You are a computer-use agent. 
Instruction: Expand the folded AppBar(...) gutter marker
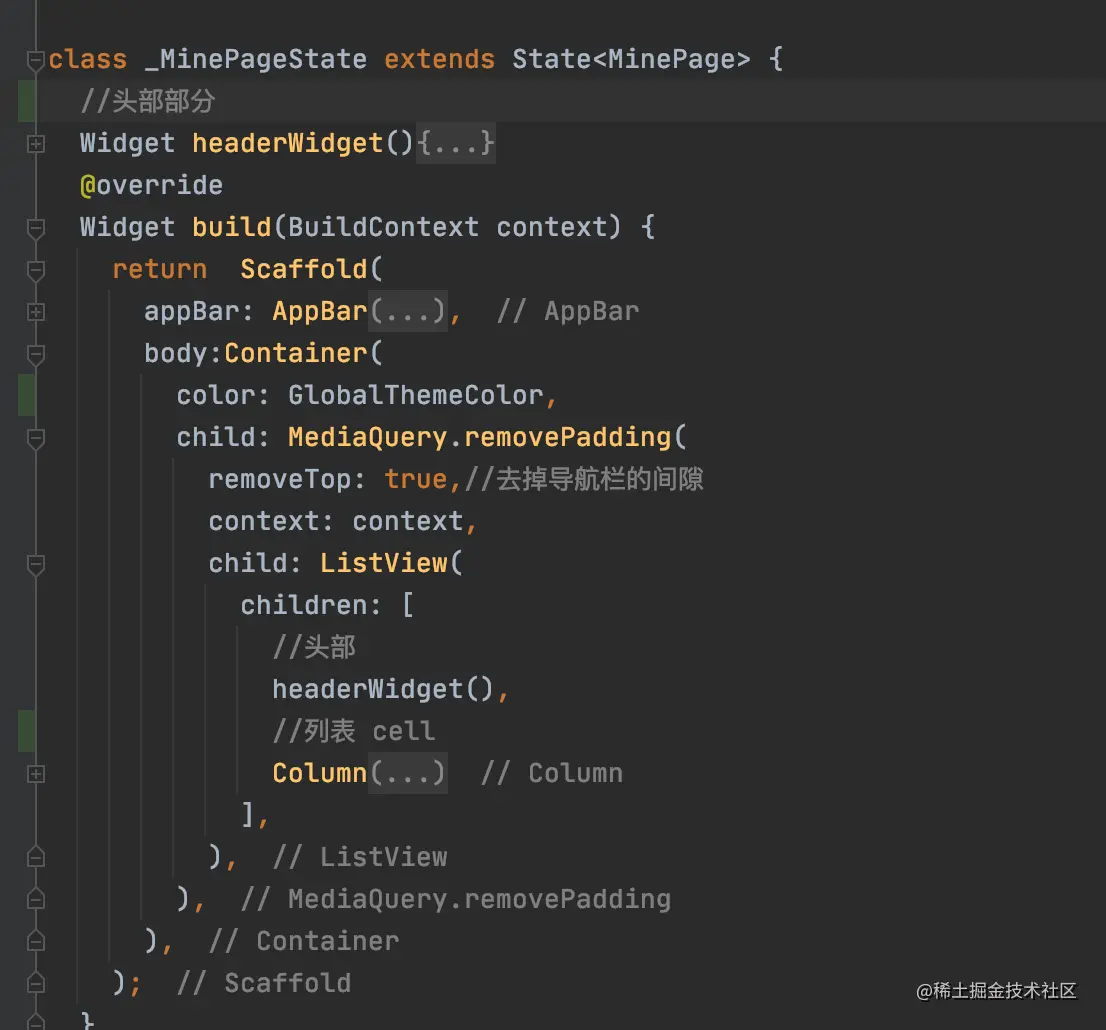35,312
